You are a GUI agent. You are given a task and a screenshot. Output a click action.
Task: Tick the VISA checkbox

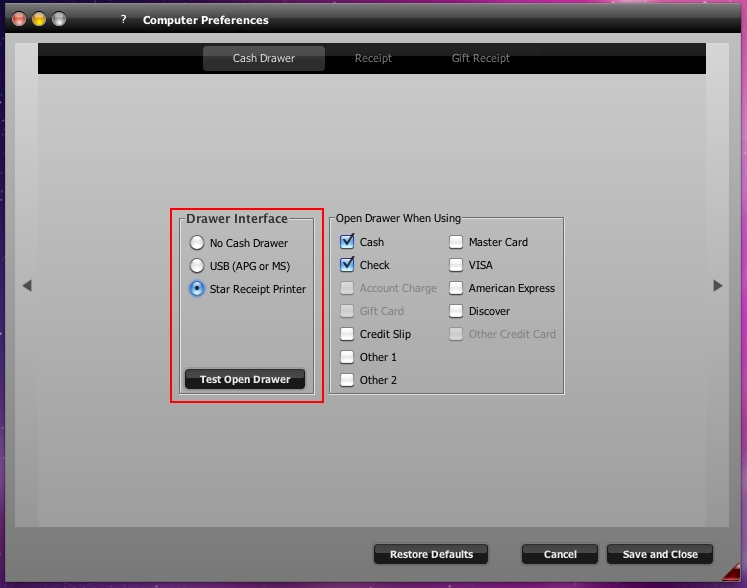[456, 265]
